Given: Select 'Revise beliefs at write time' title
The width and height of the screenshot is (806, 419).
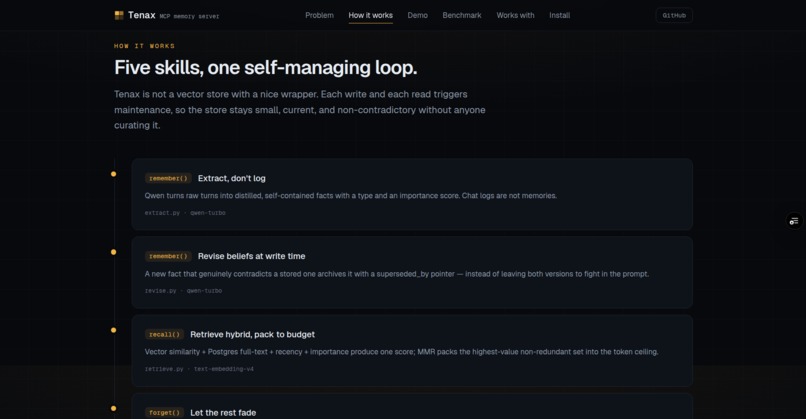Looking at the screenshot, I should [x=251, y=256].
